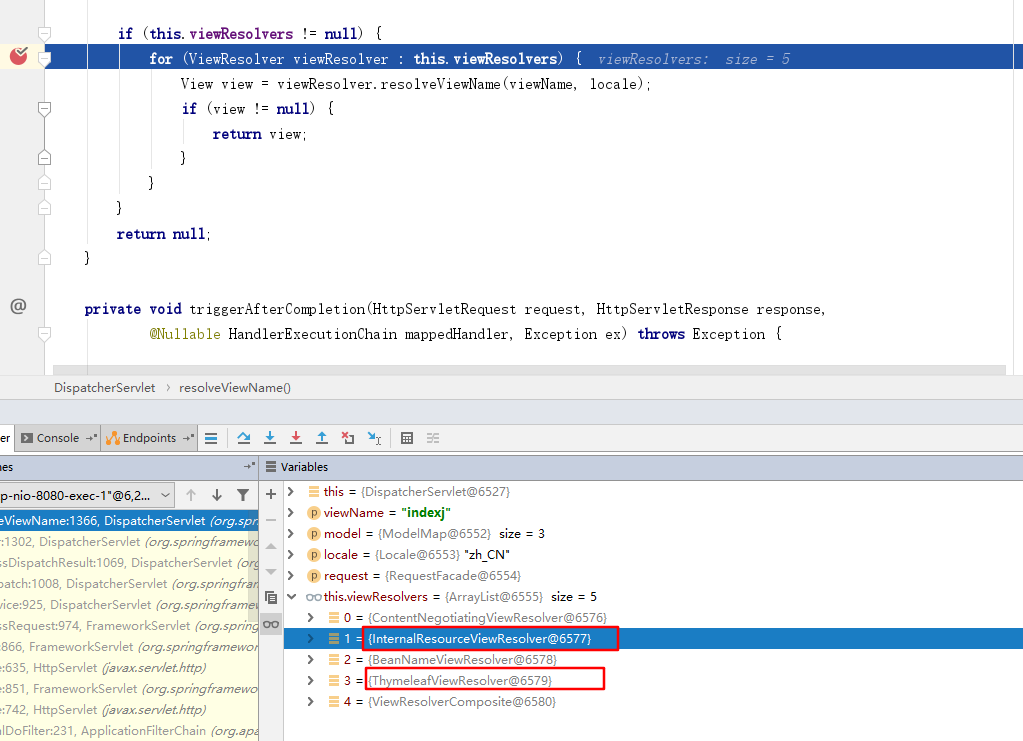Collapse the this.viewResolvers variable node

click(292, 597)
